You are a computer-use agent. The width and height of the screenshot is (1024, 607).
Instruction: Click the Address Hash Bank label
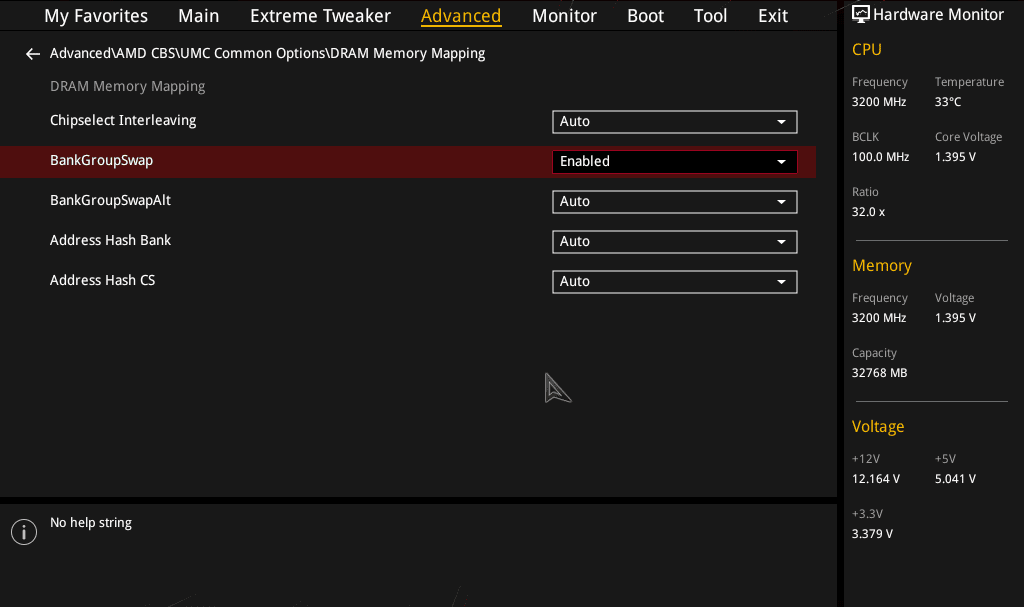coord(111,241)
